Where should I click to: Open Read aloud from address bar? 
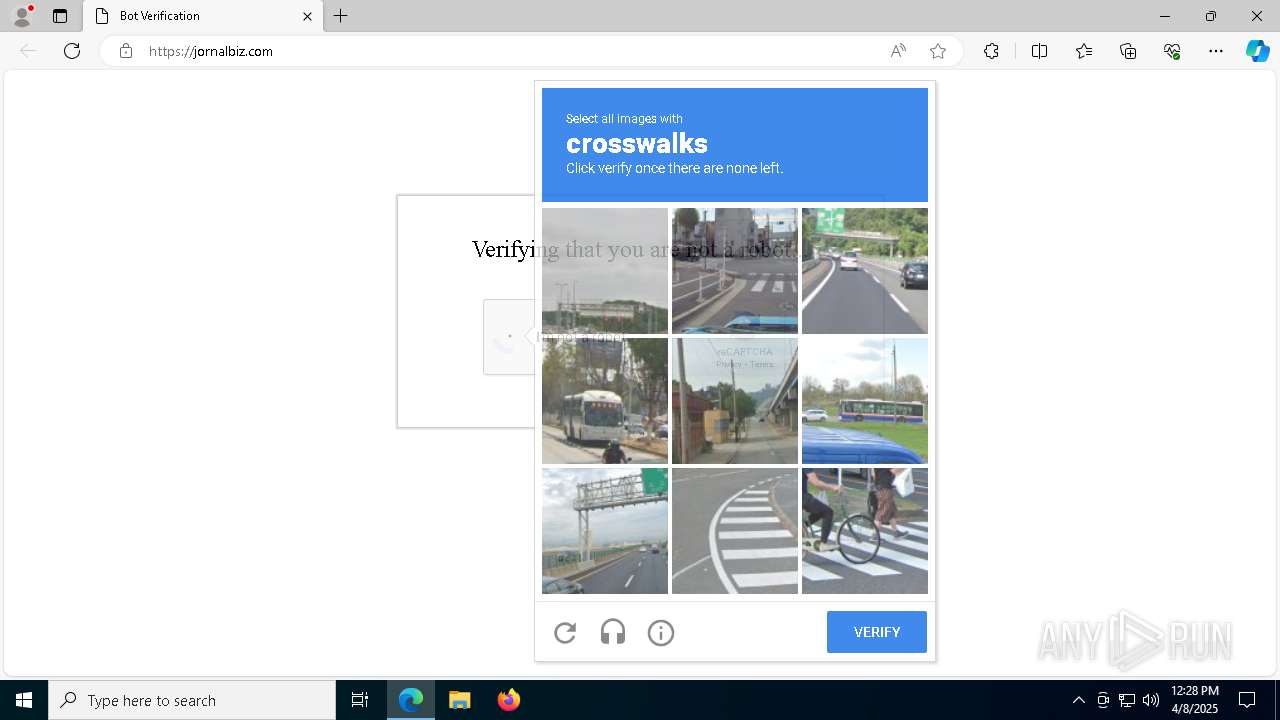(x=898, y=51)
